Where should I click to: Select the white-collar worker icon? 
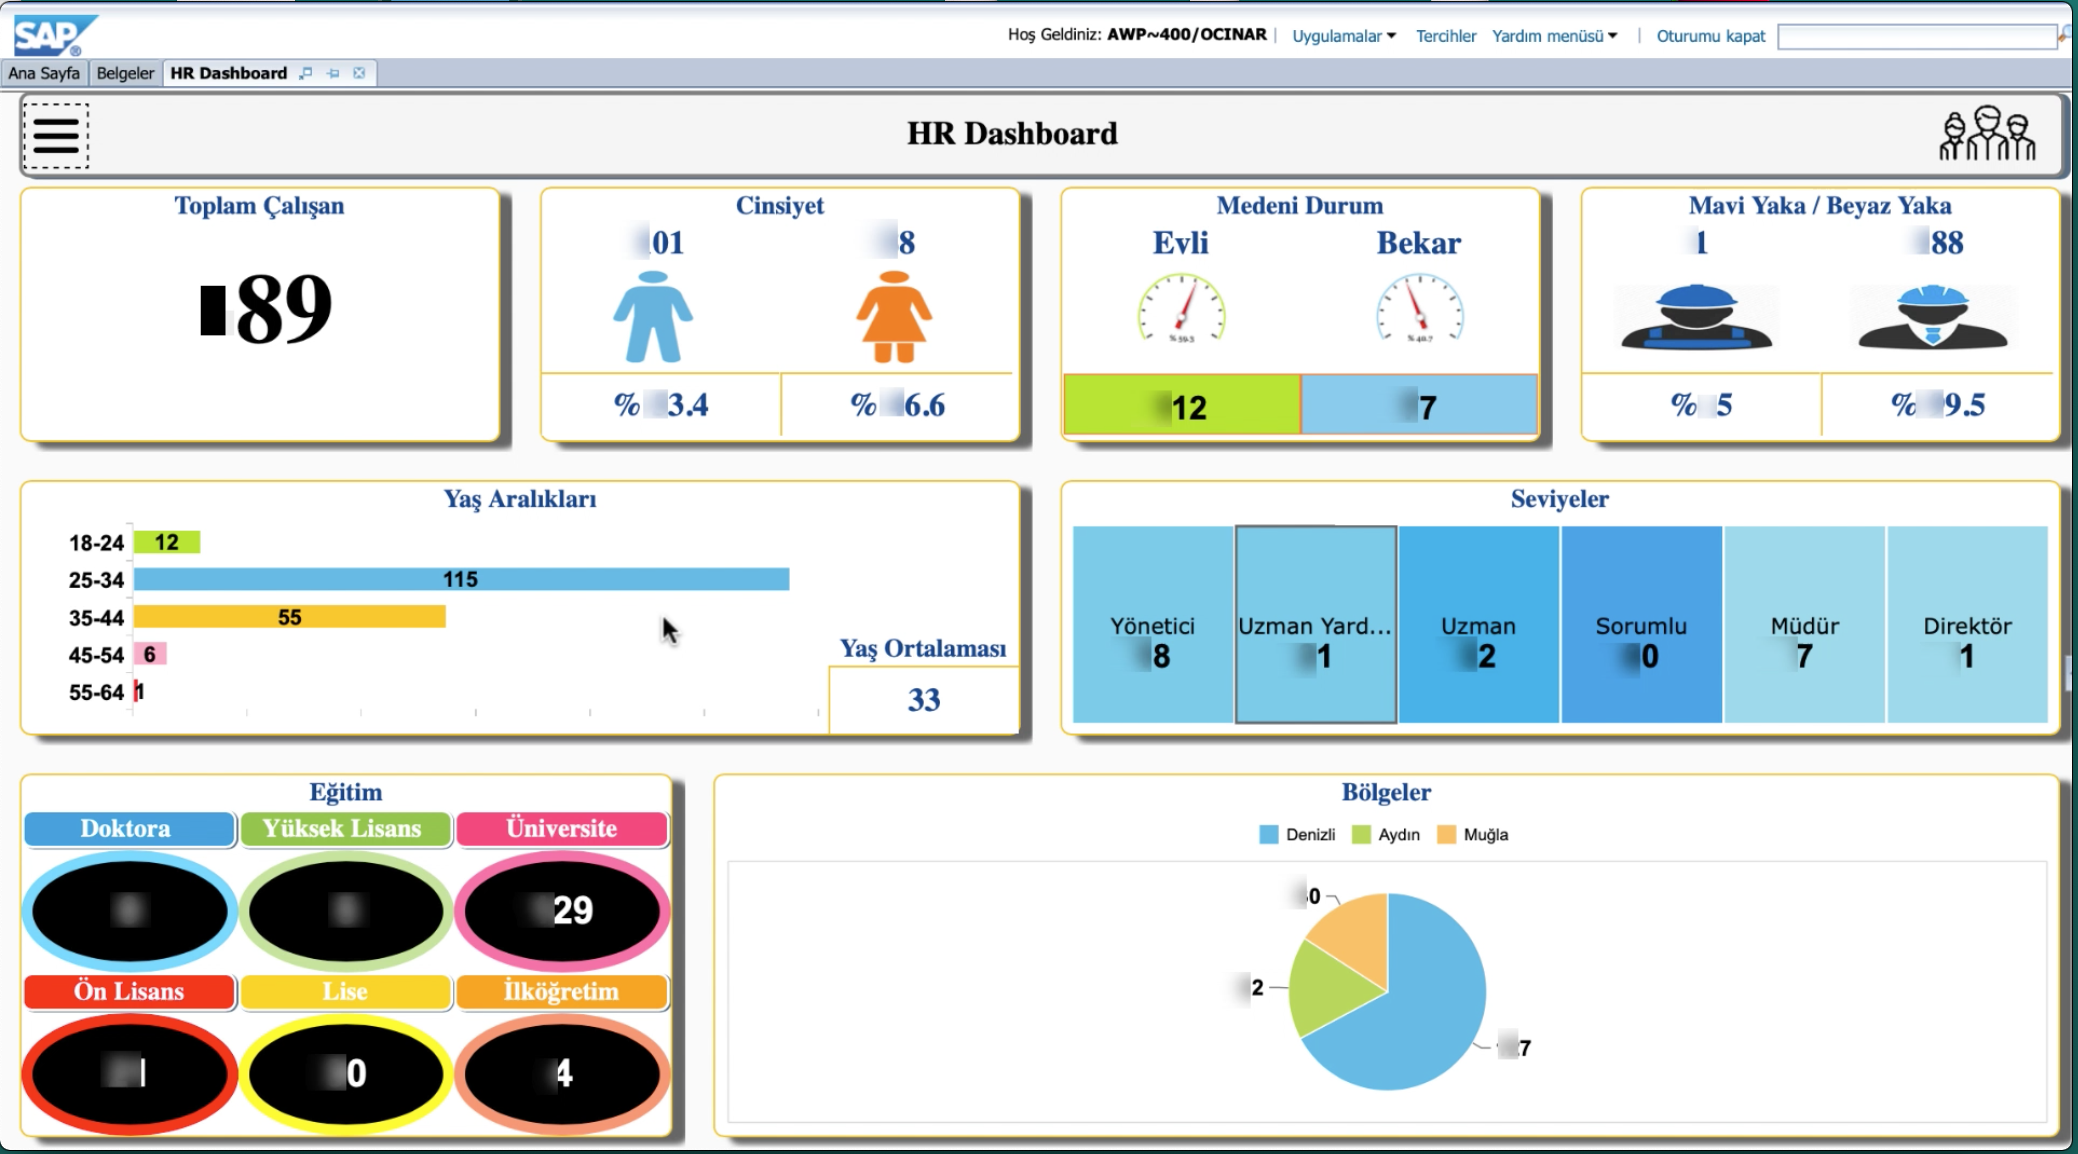pyautogui.click(x=1933, y=317)
